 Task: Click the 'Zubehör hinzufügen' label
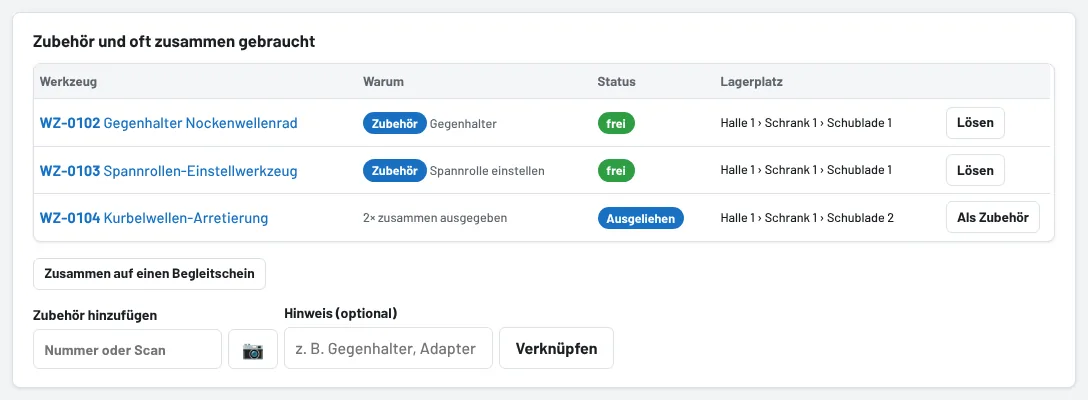pyautogui.click(x=95, y=315)
